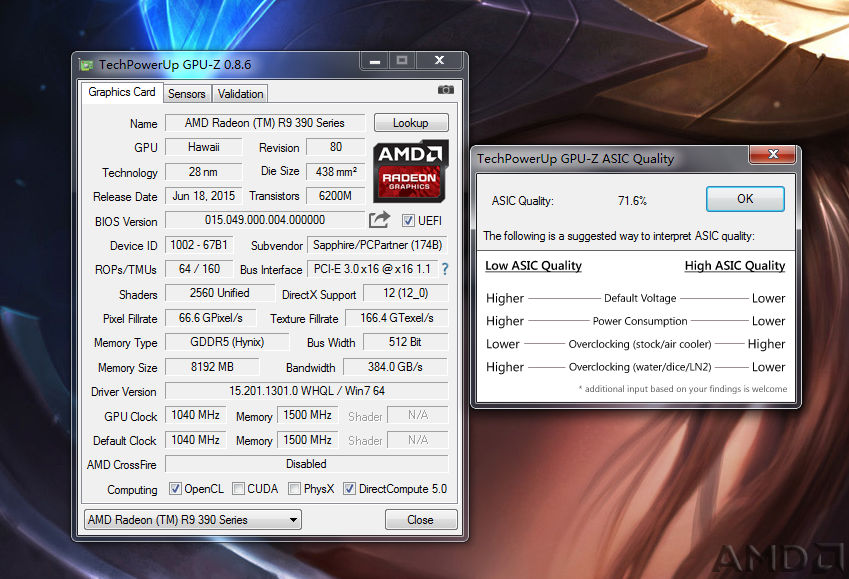
Task: Open the Validation tab
Action: point(240,94)
